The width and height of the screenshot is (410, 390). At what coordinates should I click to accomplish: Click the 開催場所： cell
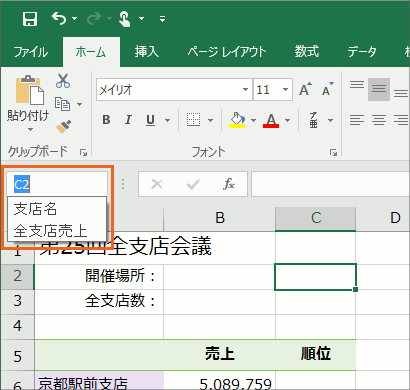[x=99, y=277]
